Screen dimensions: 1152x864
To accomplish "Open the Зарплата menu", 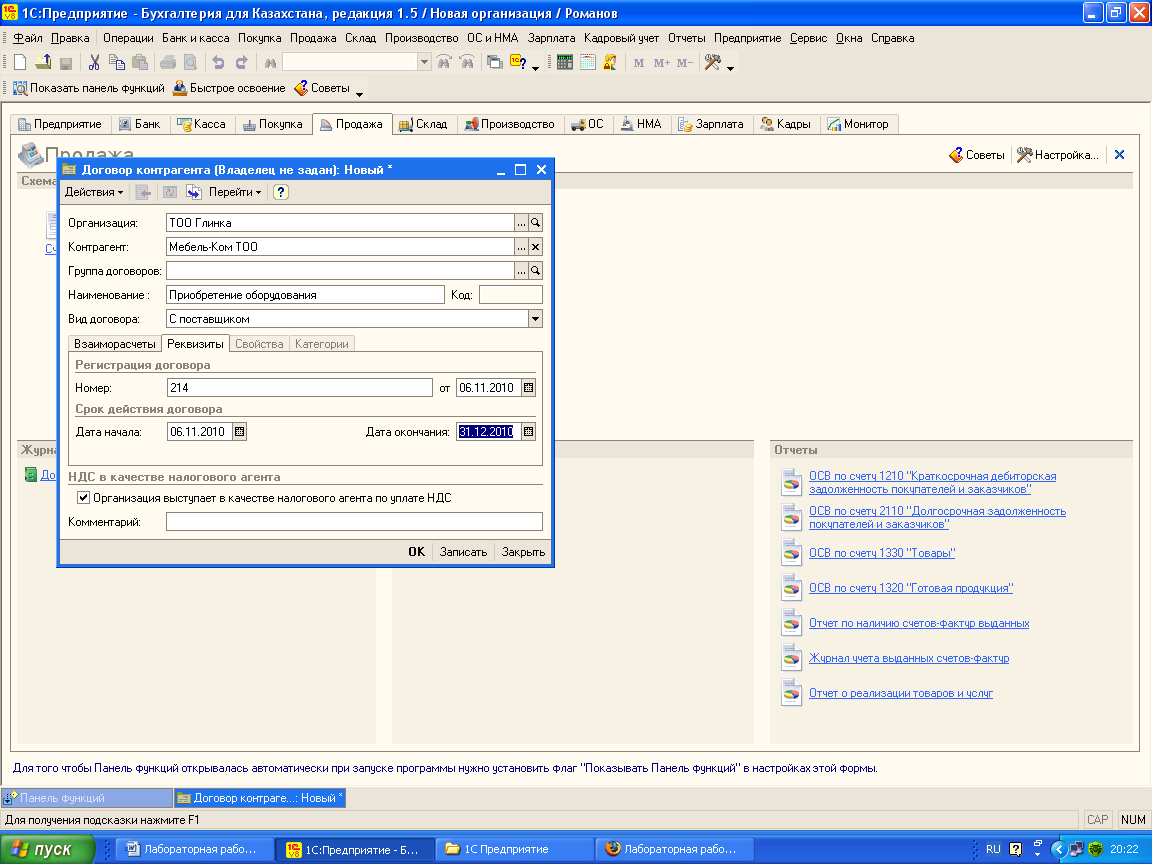I will click(x=551, y=38).
